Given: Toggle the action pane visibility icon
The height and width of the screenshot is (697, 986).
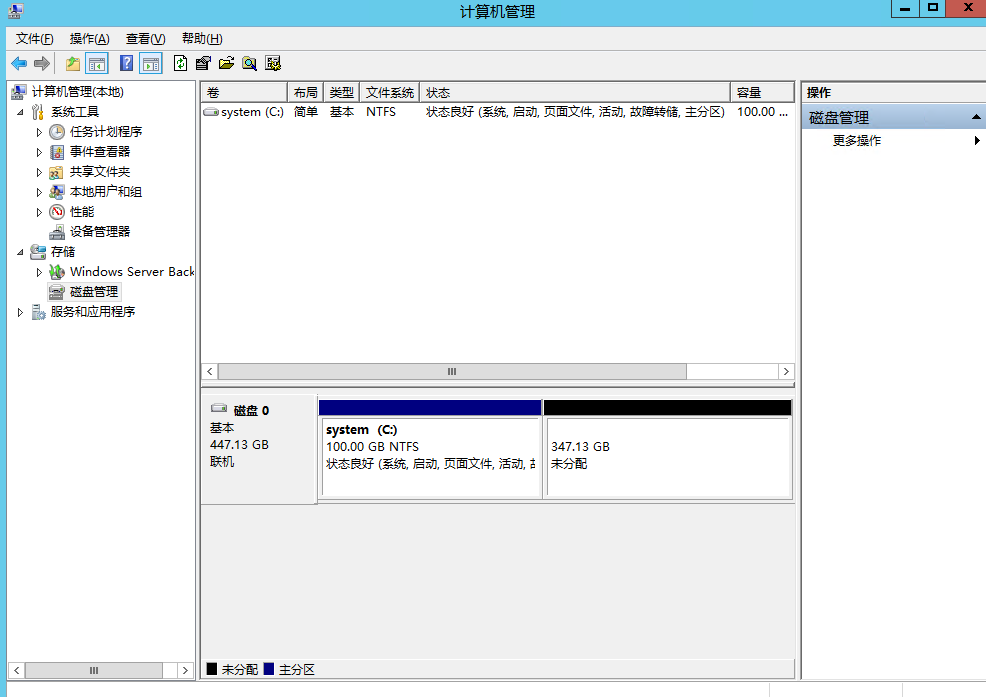Looking at the screenshot, I should [x=151, y=62].
